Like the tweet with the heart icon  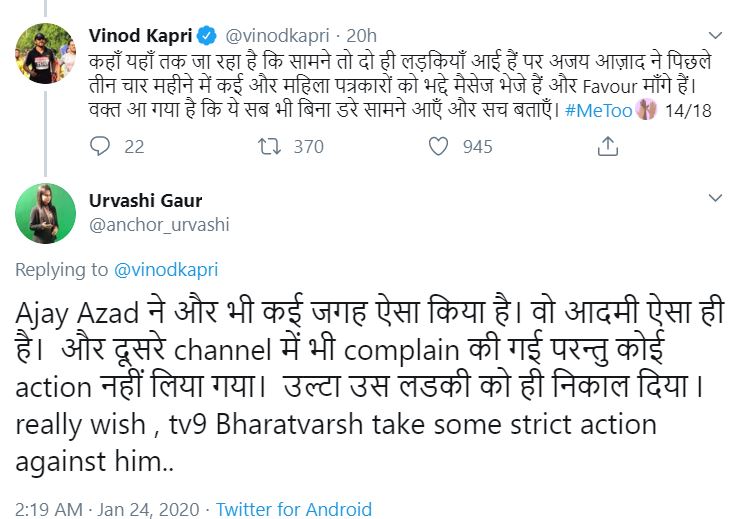[x=437, y=146]
